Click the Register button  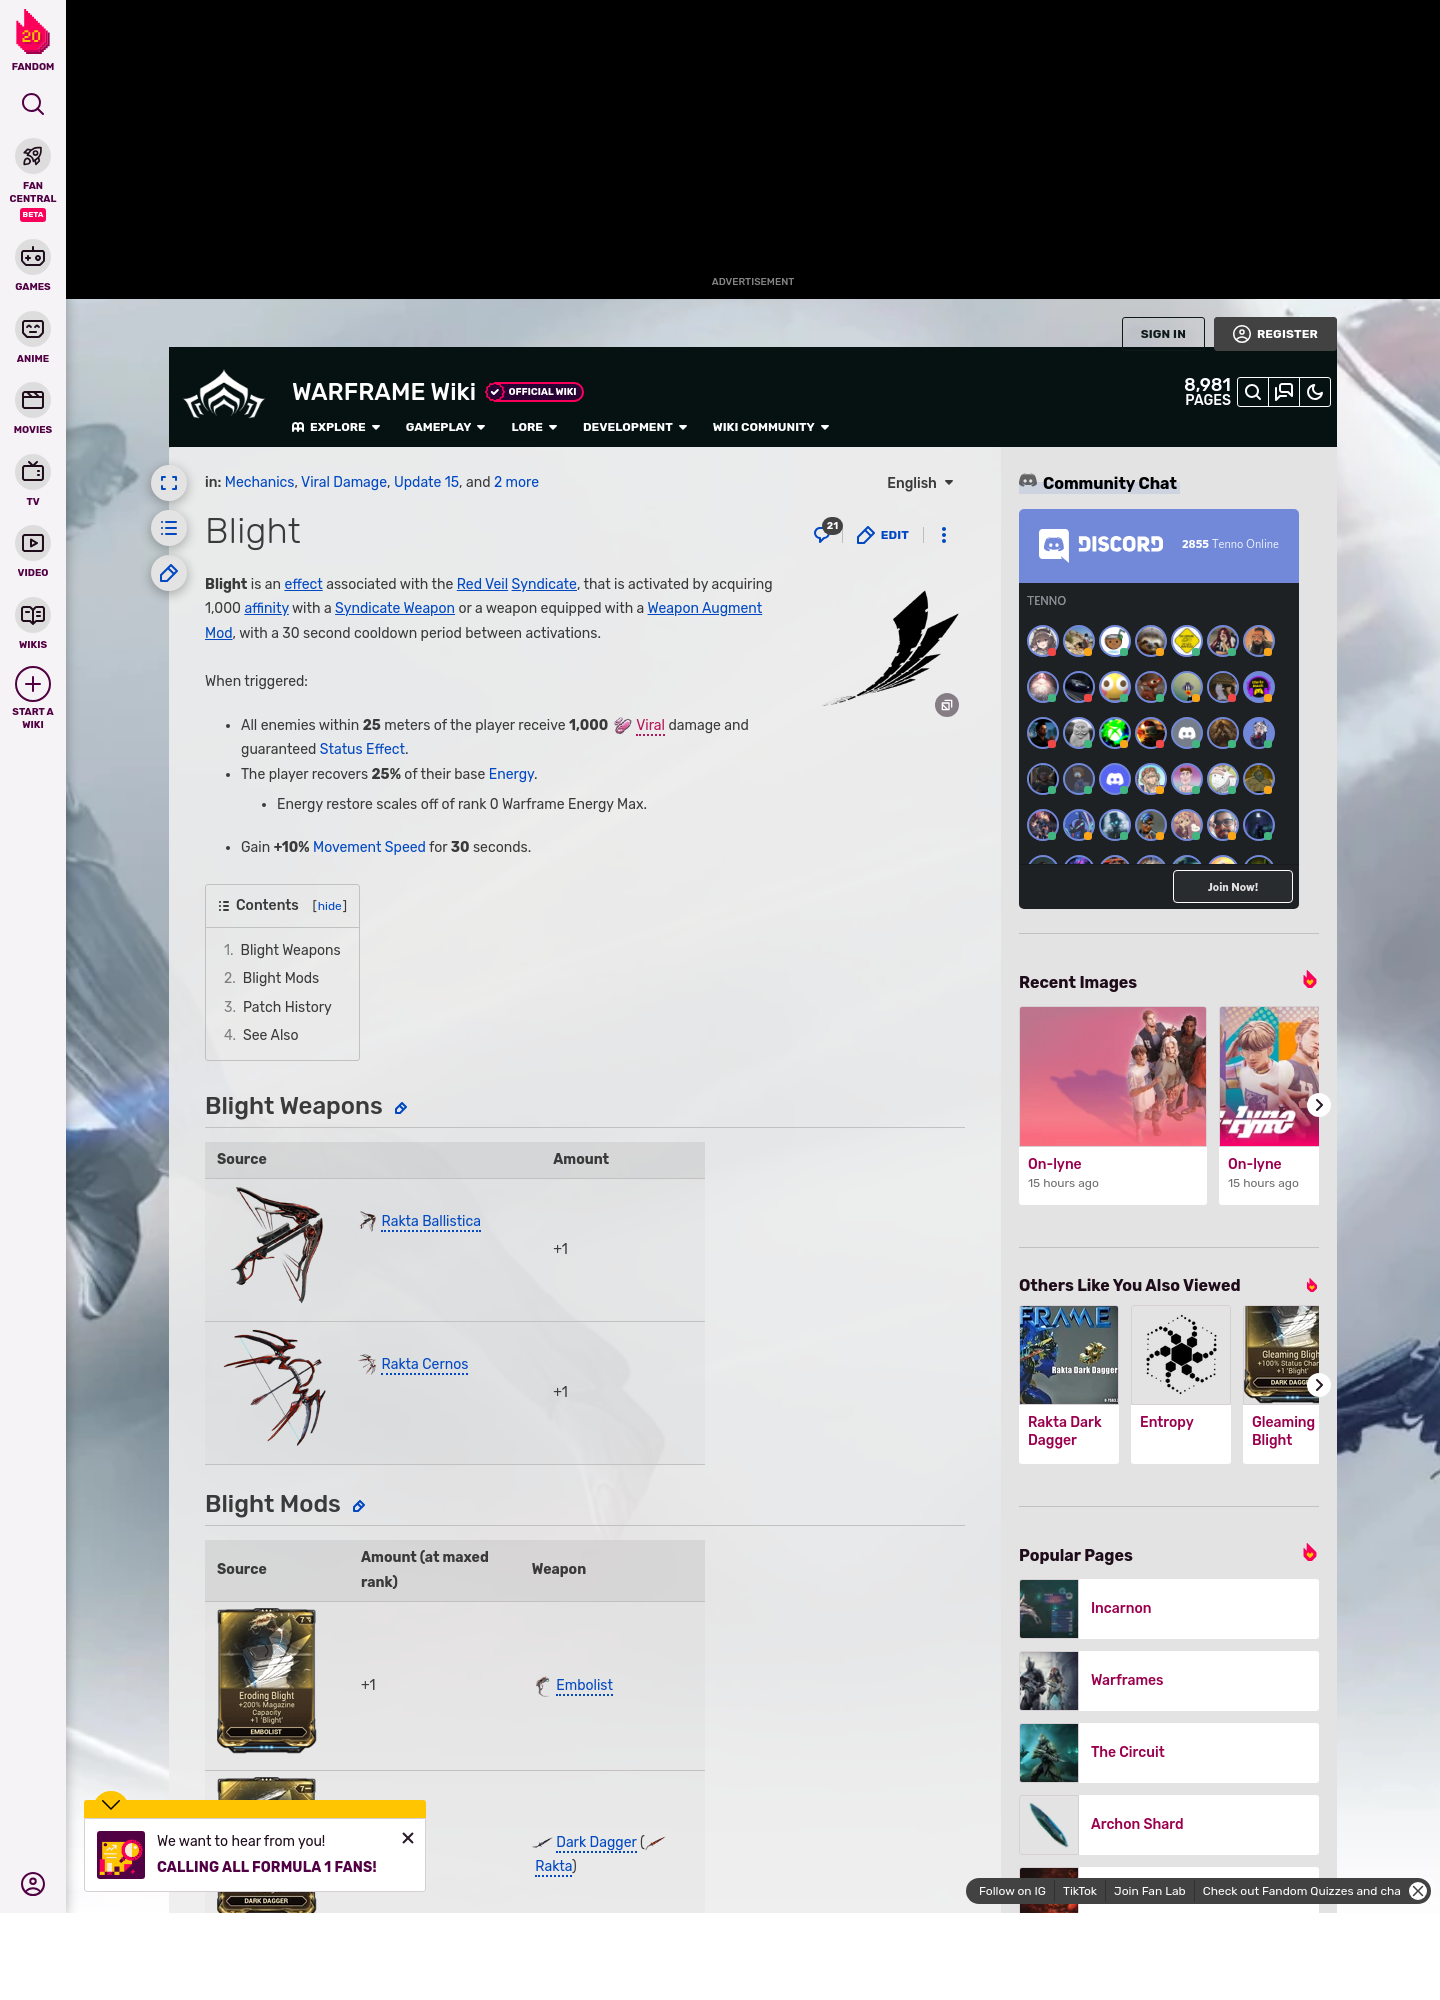click(x=1275, y=334)
